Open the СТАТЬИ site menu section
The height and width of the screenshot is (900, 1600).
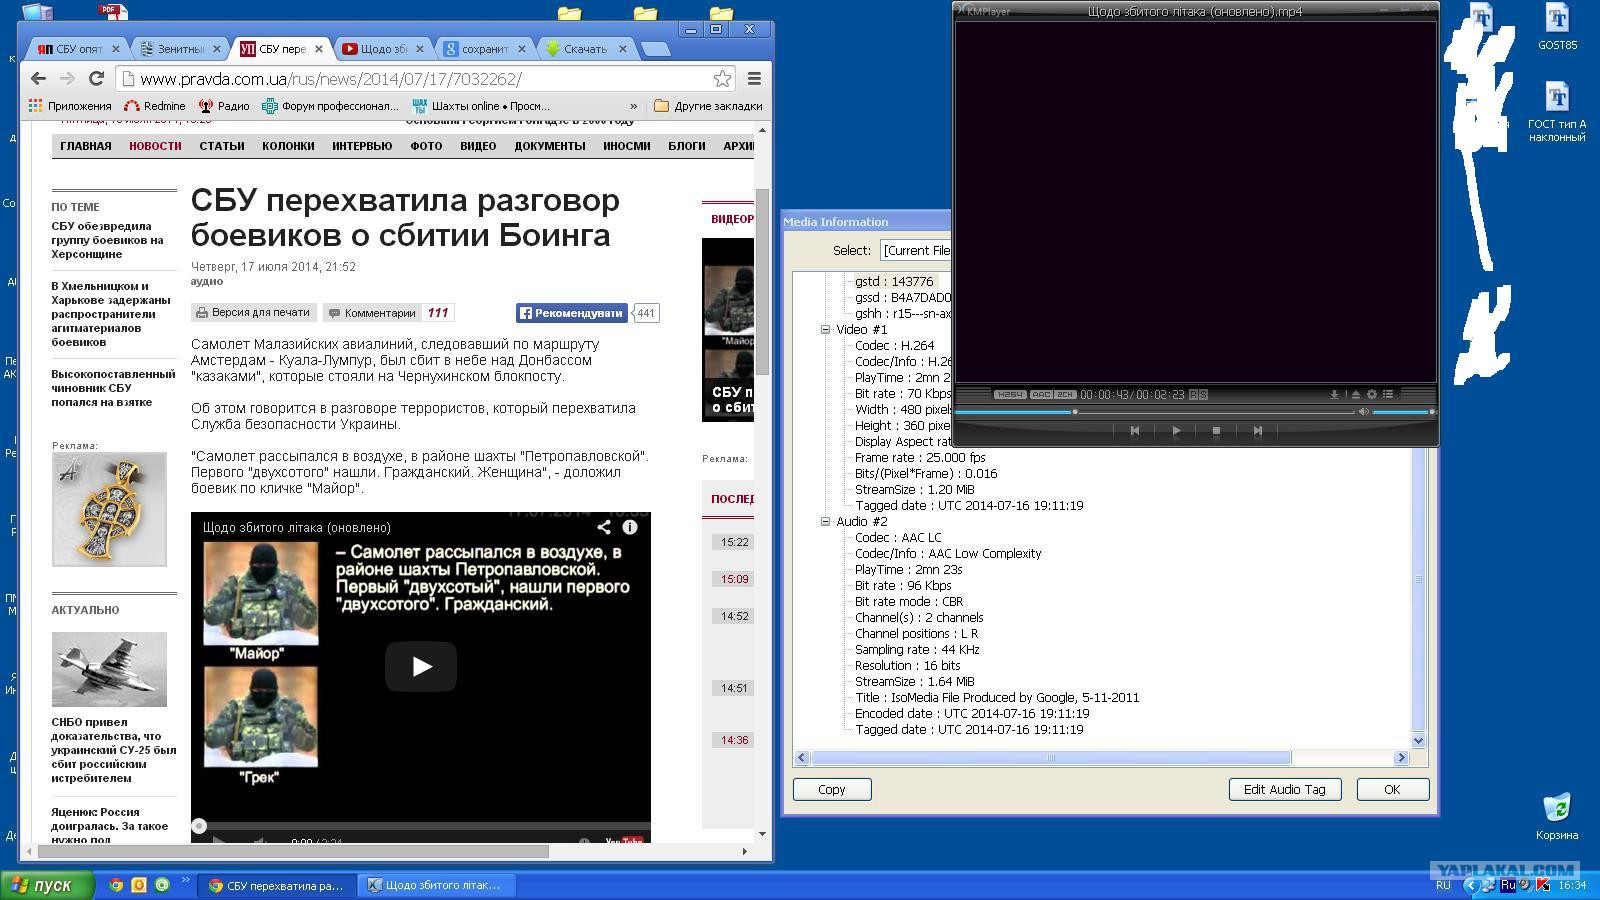click(x=222, y=146)
